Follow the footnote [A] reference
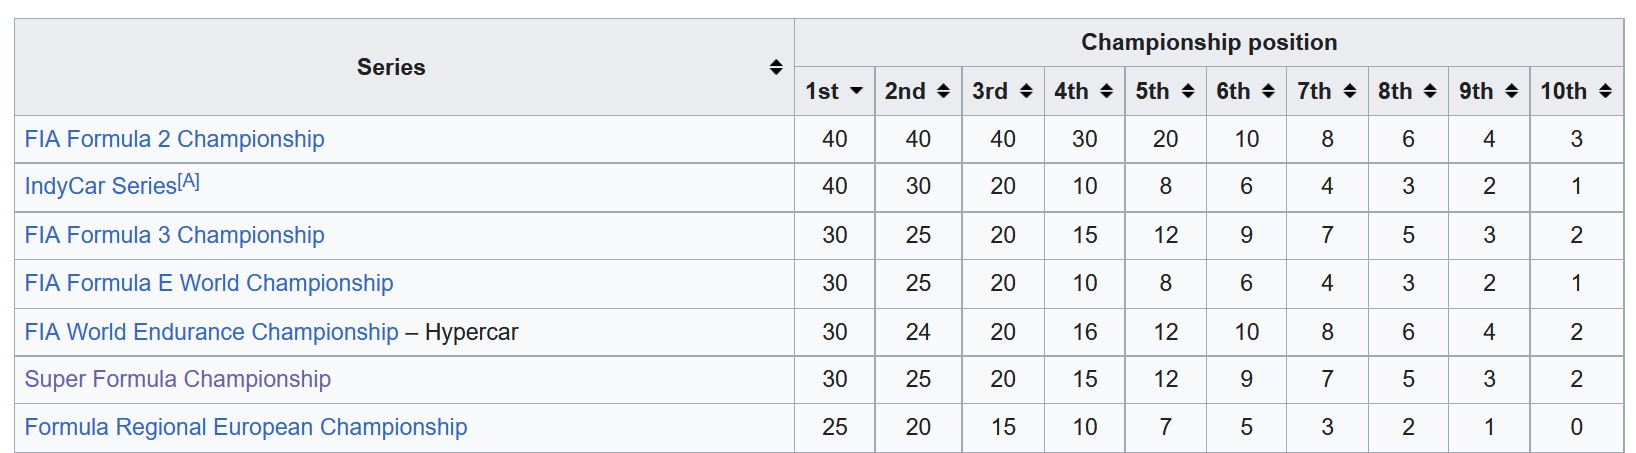 pos(189,181)
